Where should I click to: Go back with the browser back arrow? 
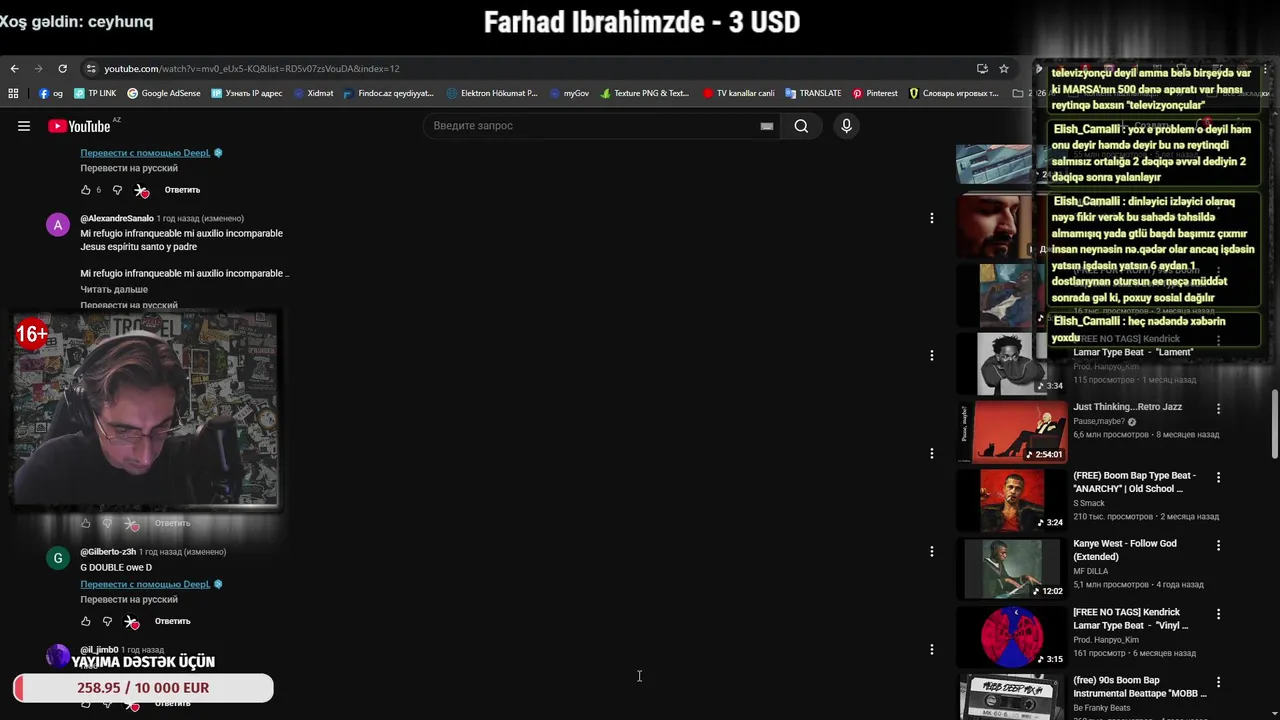(14, 69)
